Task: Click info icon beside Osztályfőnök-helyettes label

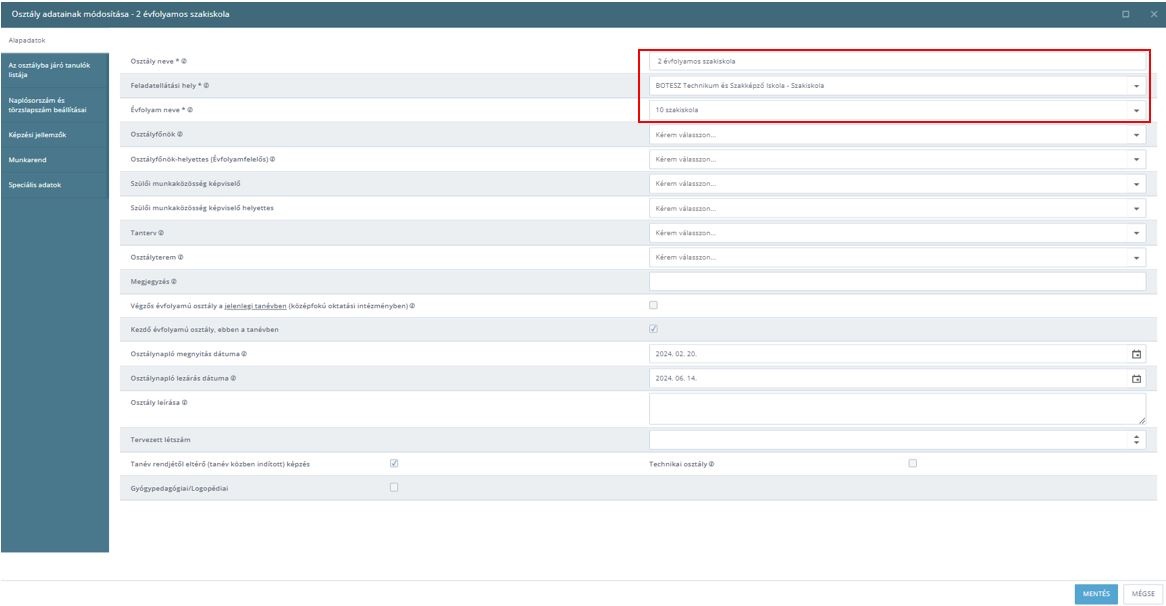Action: click(272, 159)
